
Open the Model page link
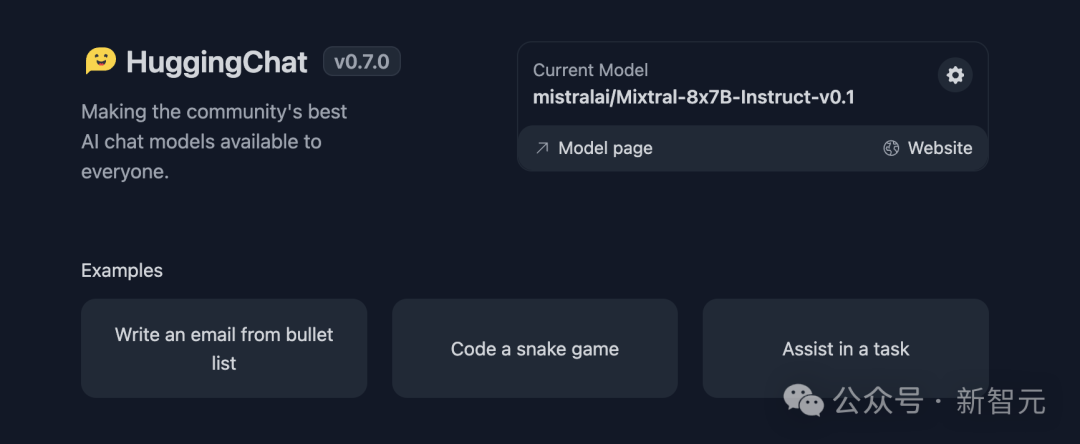tap(605, 148)
